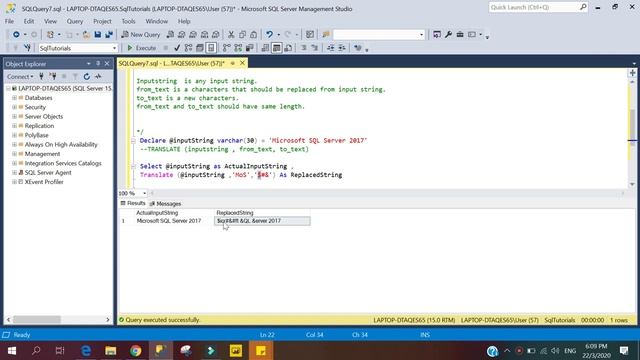Select the XEvent Profiler tree item

coord(44,182)
